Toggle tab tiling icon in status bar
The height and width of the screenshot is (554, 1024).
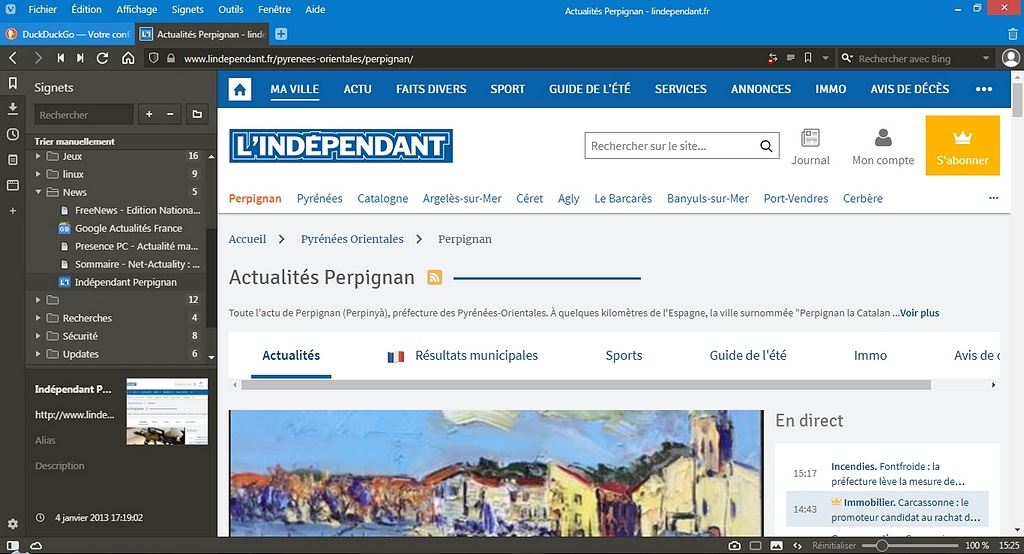[756, 546]
